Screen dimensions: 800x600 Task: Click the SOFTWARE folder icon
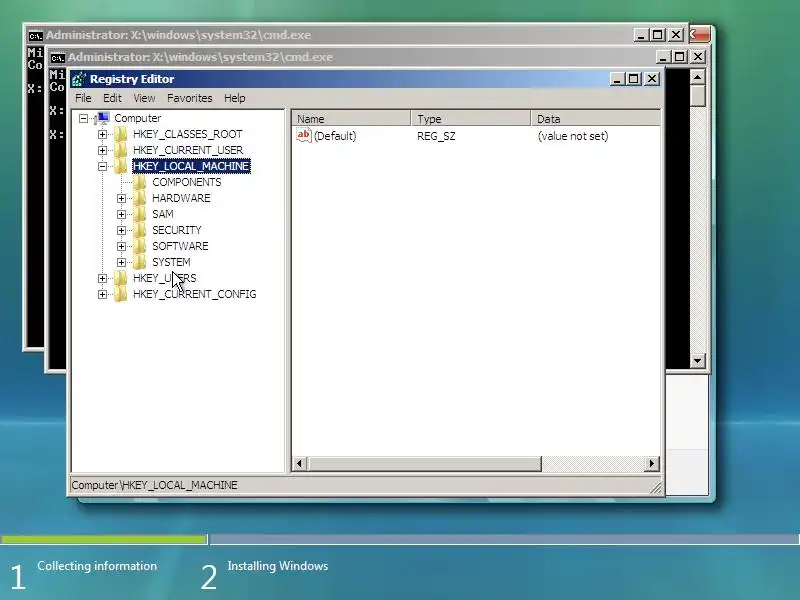pos(140,246)
